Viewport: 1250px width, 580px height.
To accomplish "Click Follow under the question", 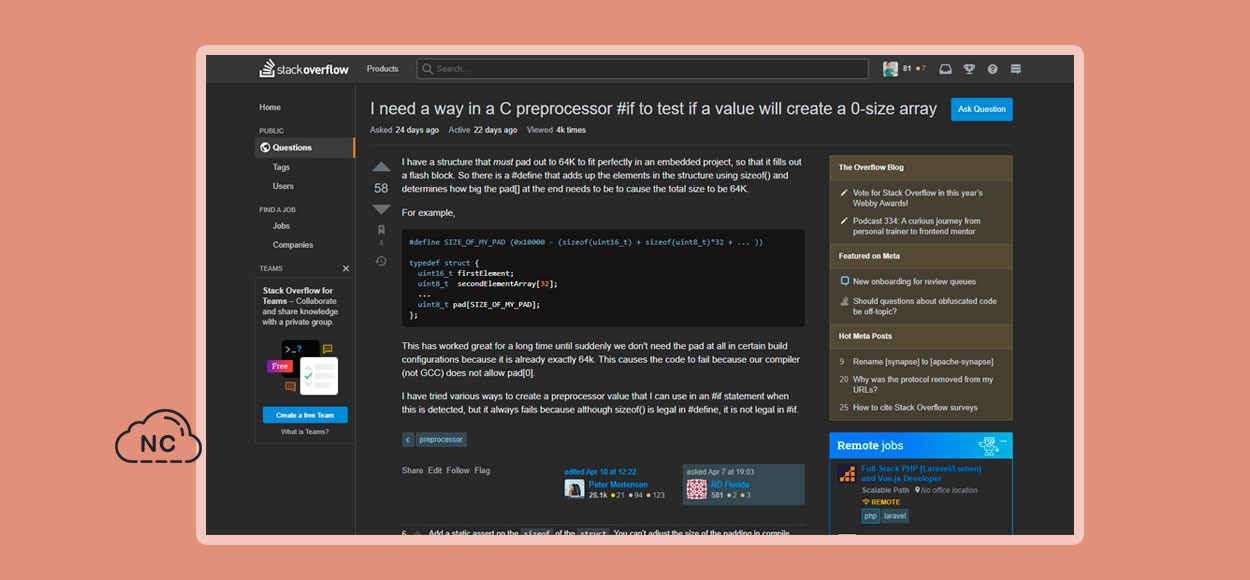I will point(458,470).
